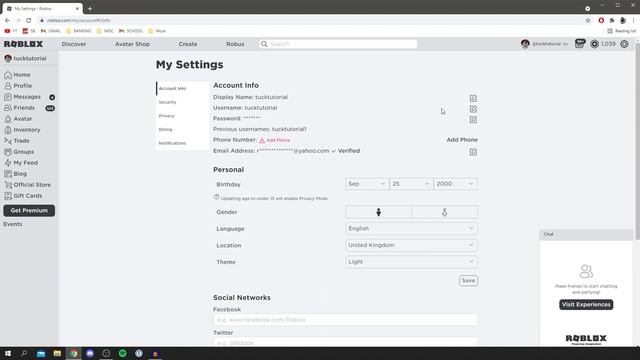Switch to the Security settings tab
Image resolution: width=640 pixels, height=360 pixels.
click(182, 102)
